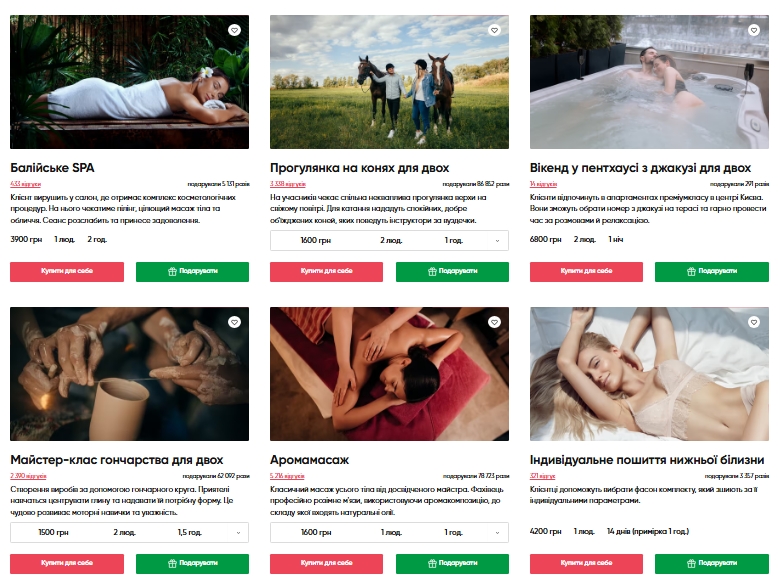
Task: Expand the Аромамасаж price option dropdown
Action: pyautogui.click(x=389, y=533)
